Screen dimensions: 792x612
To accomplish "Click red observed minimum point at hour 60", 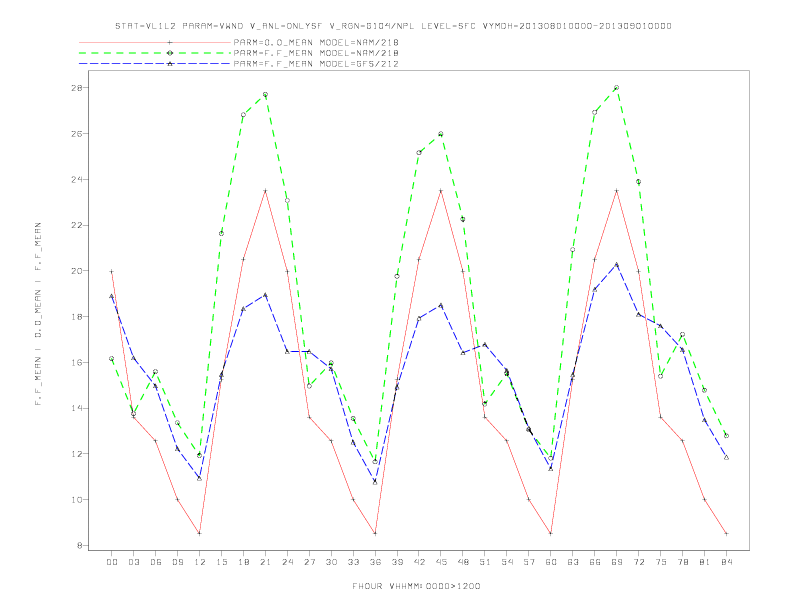I will tap(551, 533).
